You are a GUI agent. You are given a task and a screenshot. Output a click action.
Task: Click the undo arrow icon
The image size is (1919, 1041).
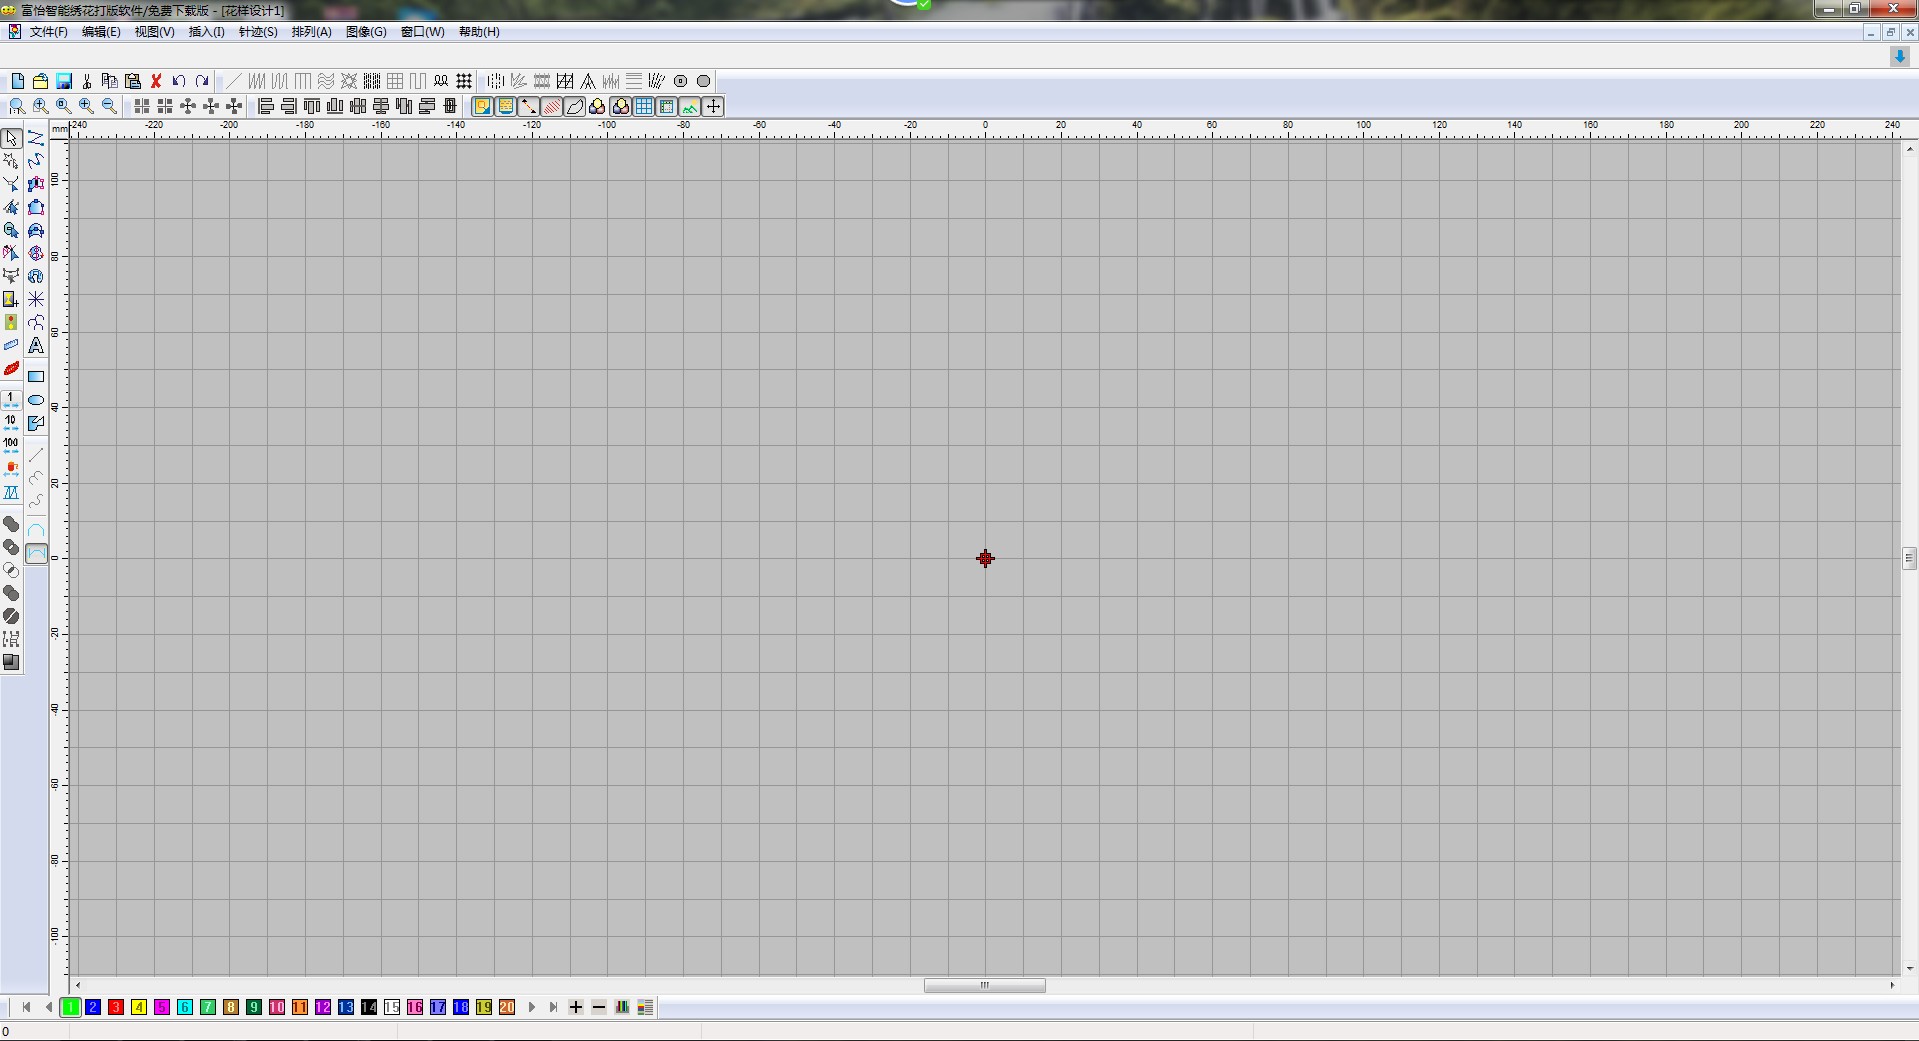[x=179, y=81]
